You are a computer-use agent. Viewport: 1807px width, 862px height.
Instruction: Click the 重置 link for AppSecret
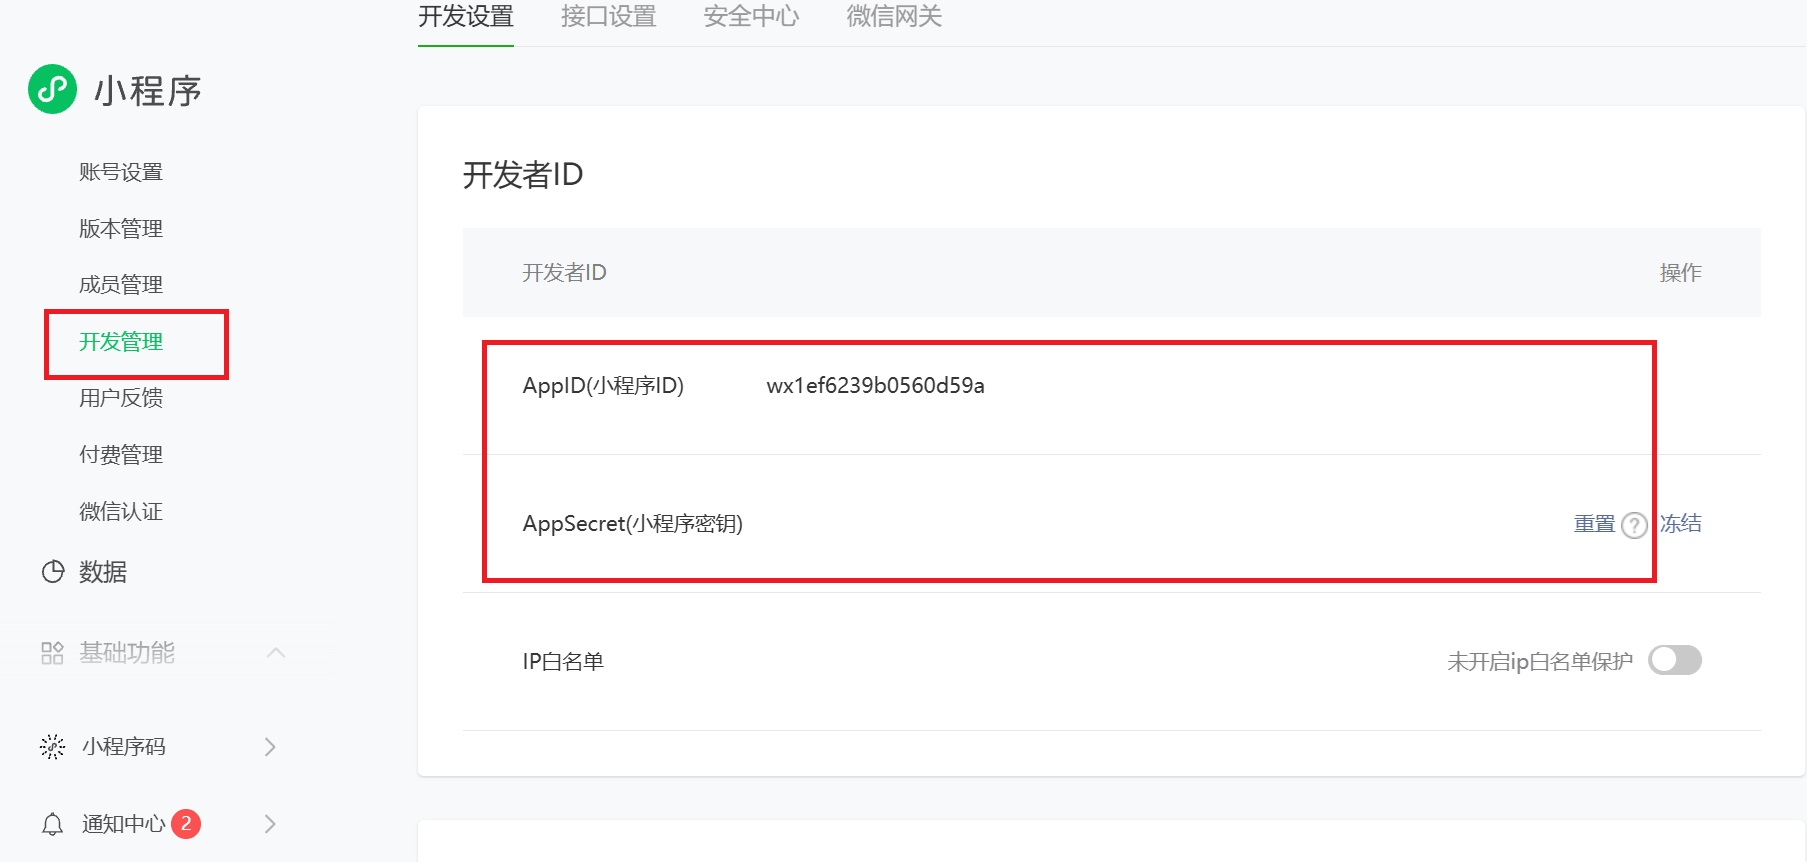coord(1595,524)
